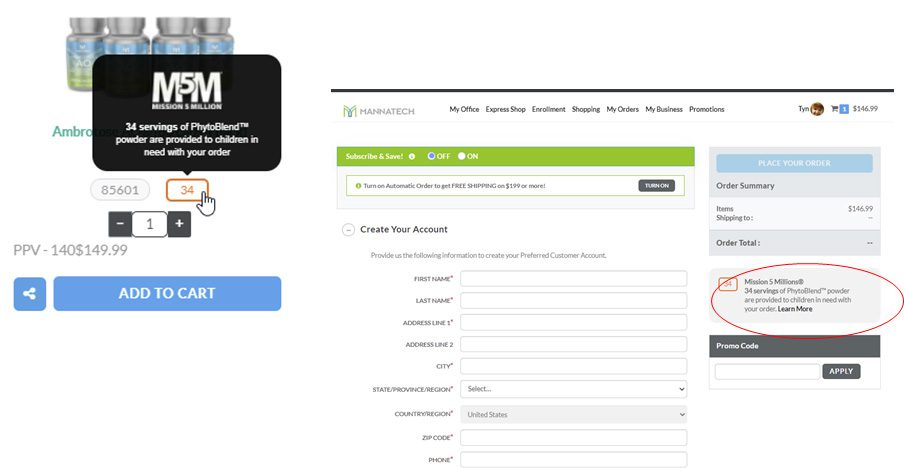Image resolution: width=904 pixels, height=468 pixels.
Task: Click the 85601 item number pill
Action: pos(120,190)
